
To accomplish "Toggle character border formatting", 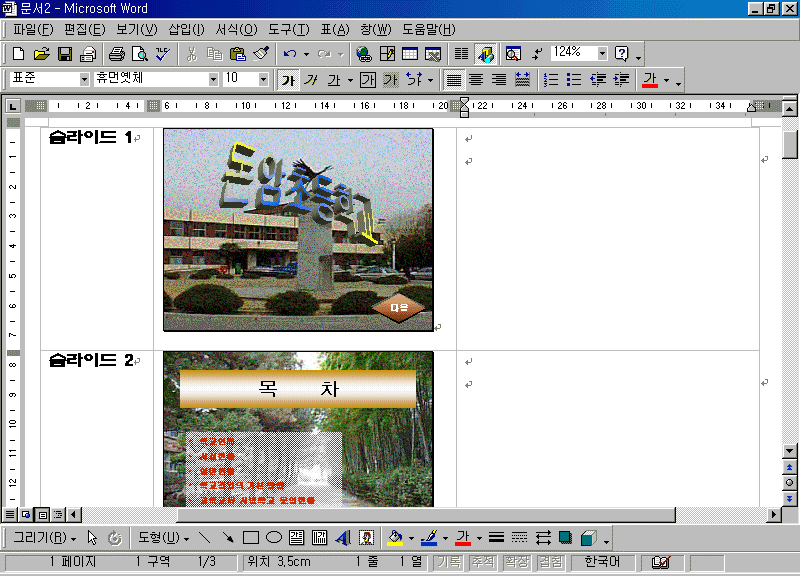I will point(367,80).
